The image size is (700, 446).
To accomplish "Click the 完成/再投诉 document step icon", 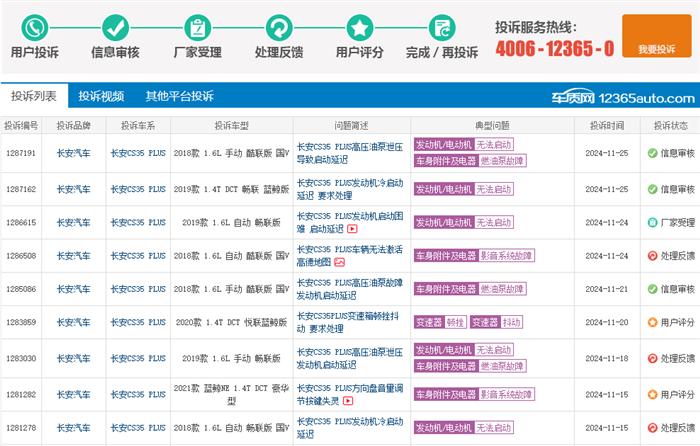I will 442,28.
